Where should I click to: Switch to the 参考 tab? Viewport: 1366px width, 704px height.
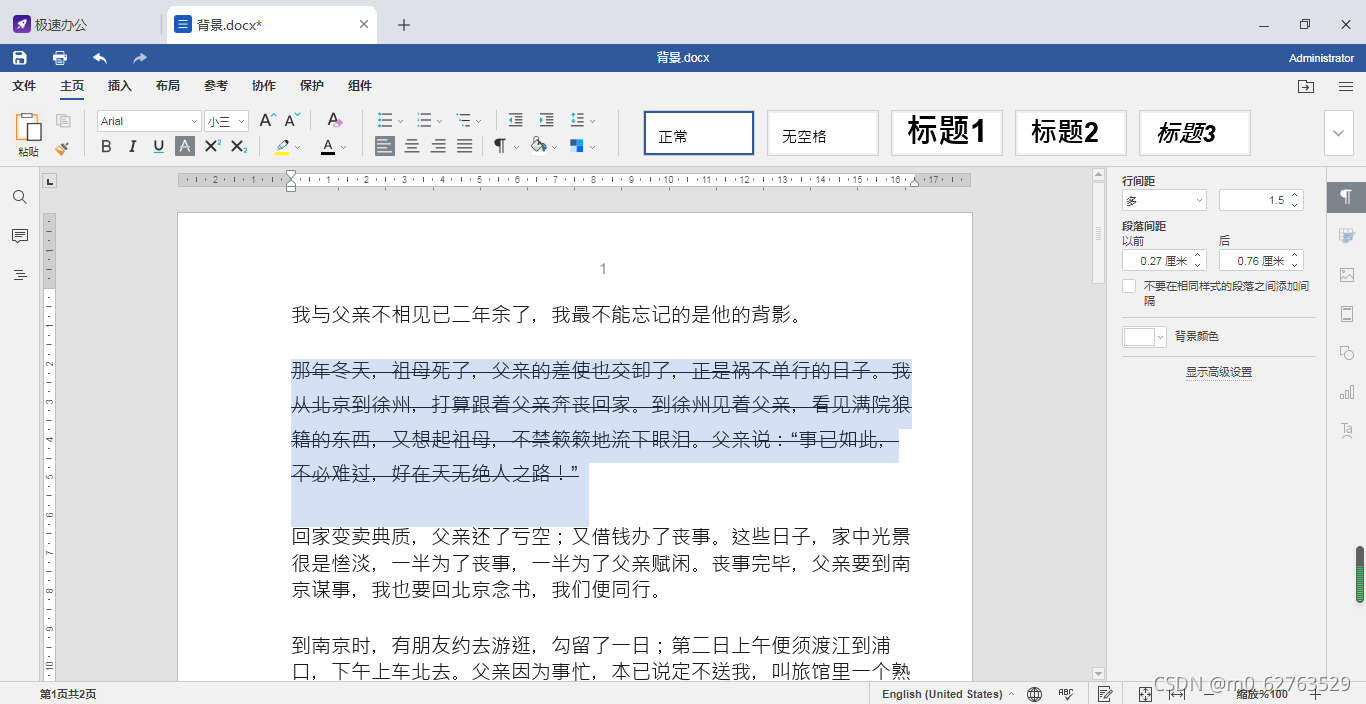pos(216,86)
